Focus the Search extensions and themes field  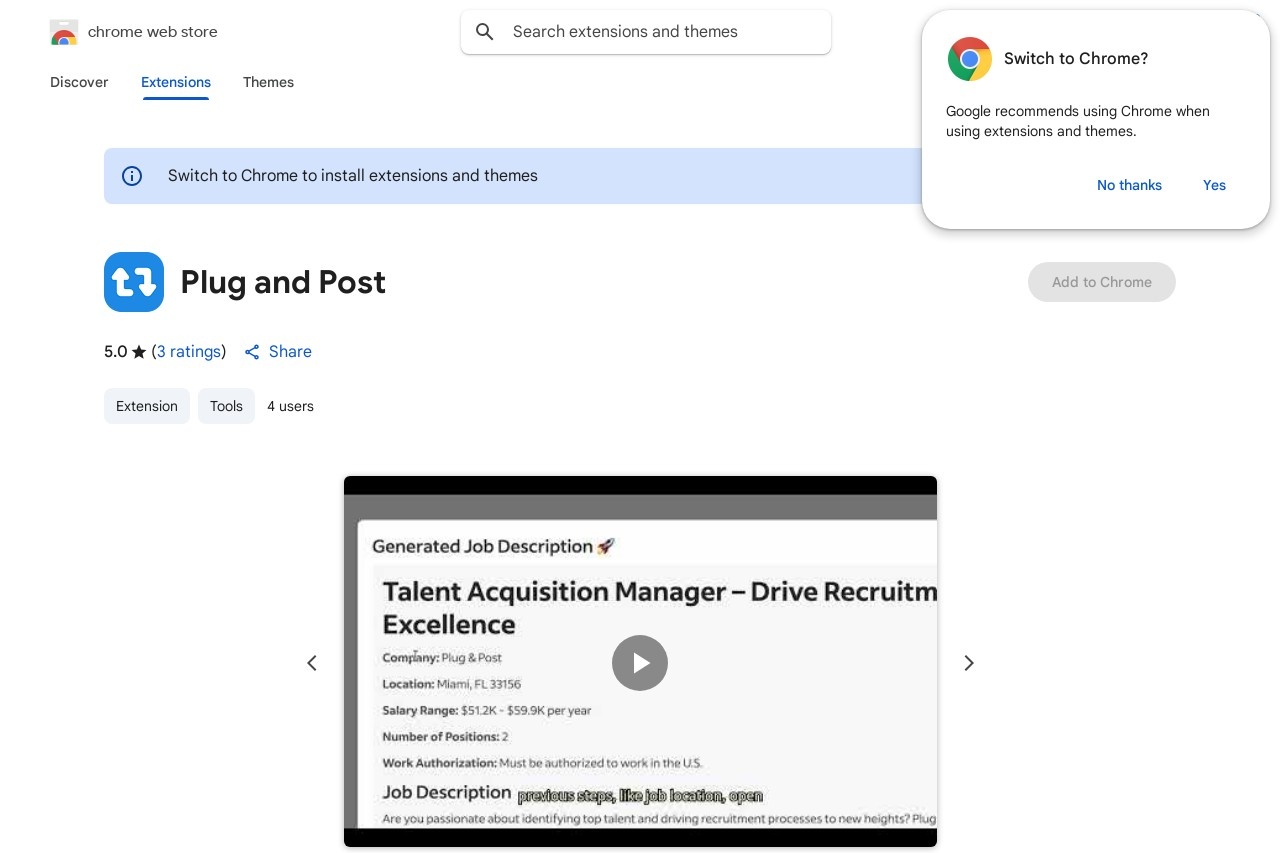(646, 32)
